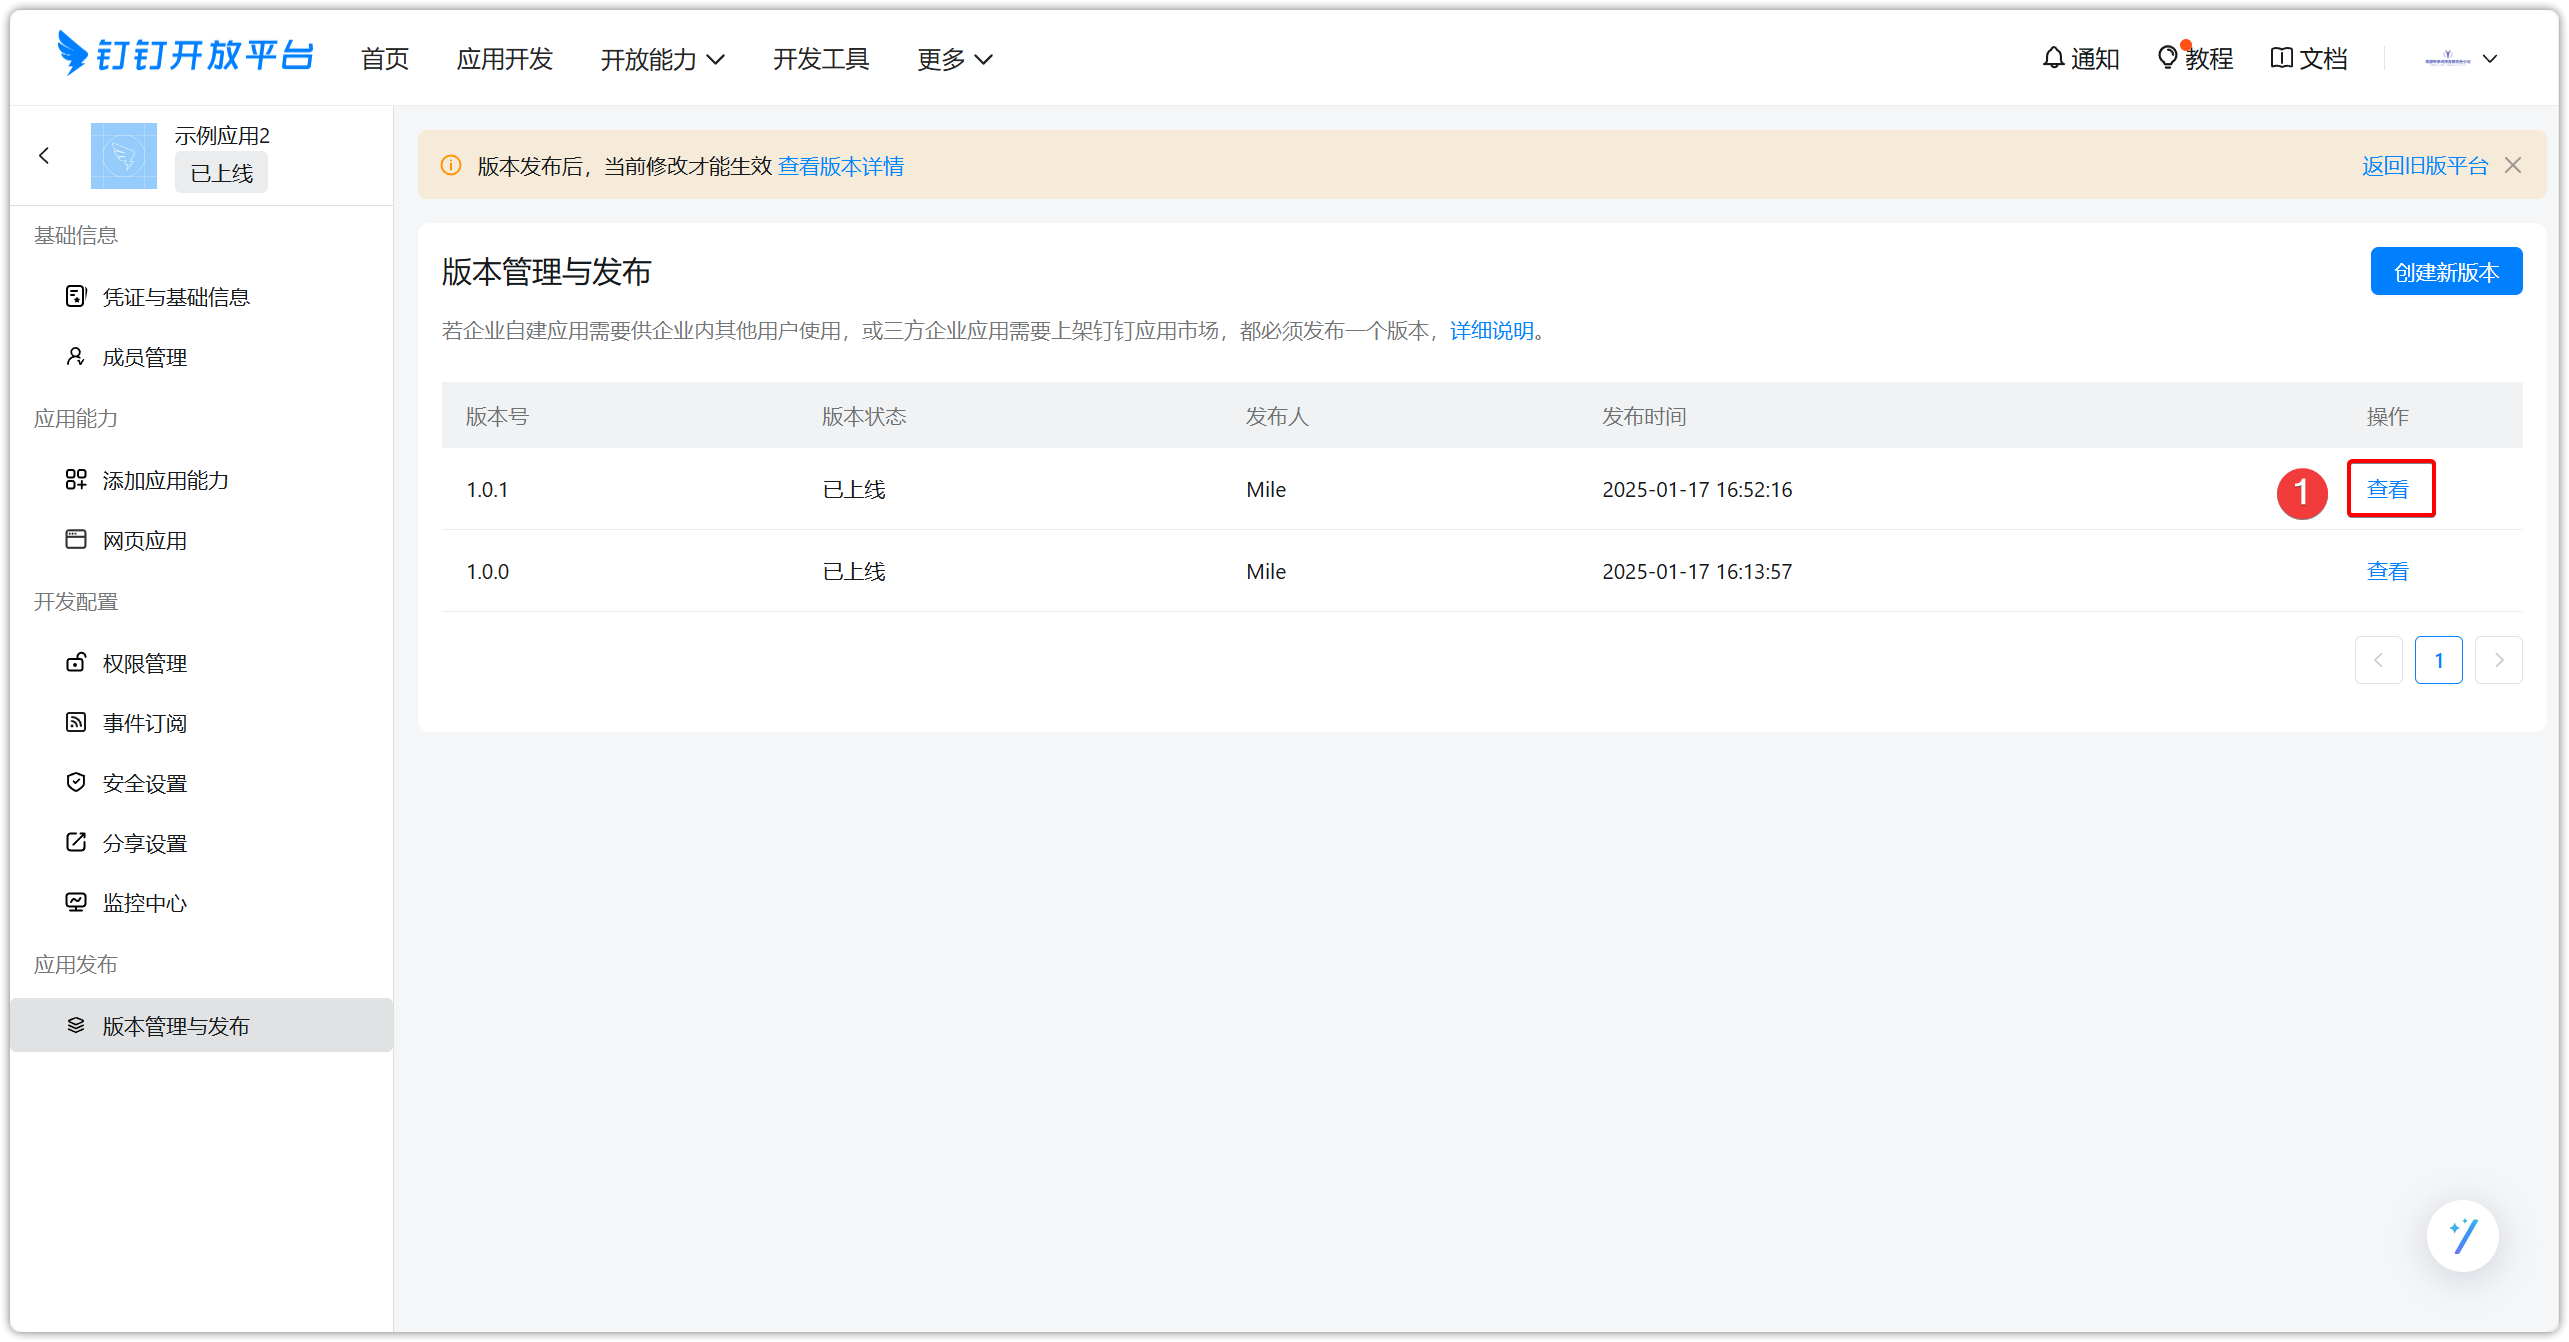Dismiss the version notice banner

click(2513, 165)
